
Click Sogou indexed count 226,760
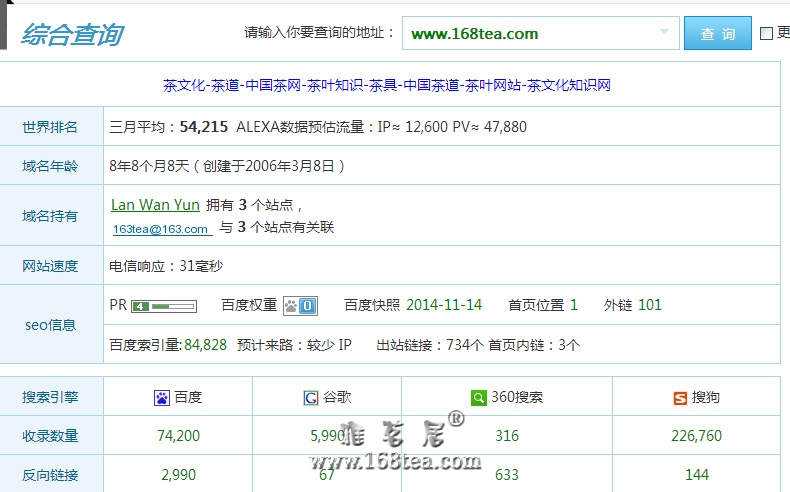[x=696, y=436]
